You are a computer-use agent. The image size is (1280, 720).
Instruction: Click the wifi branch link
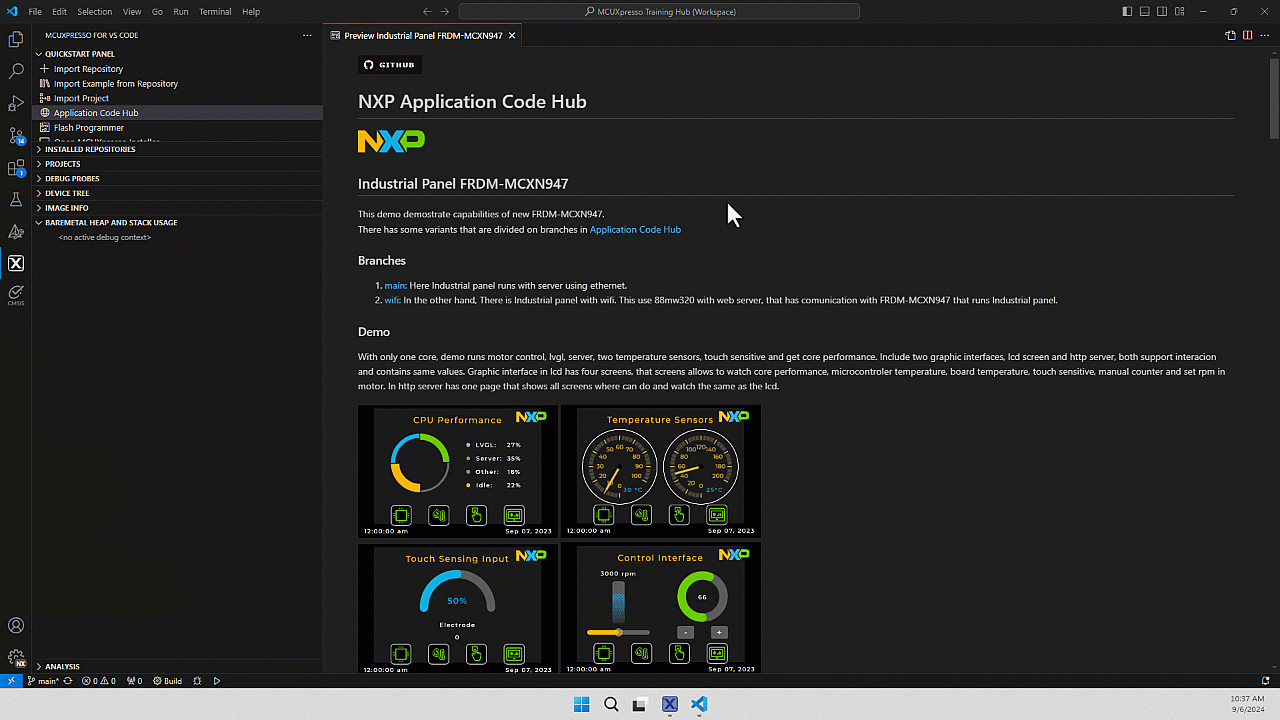tap(392, 300)
